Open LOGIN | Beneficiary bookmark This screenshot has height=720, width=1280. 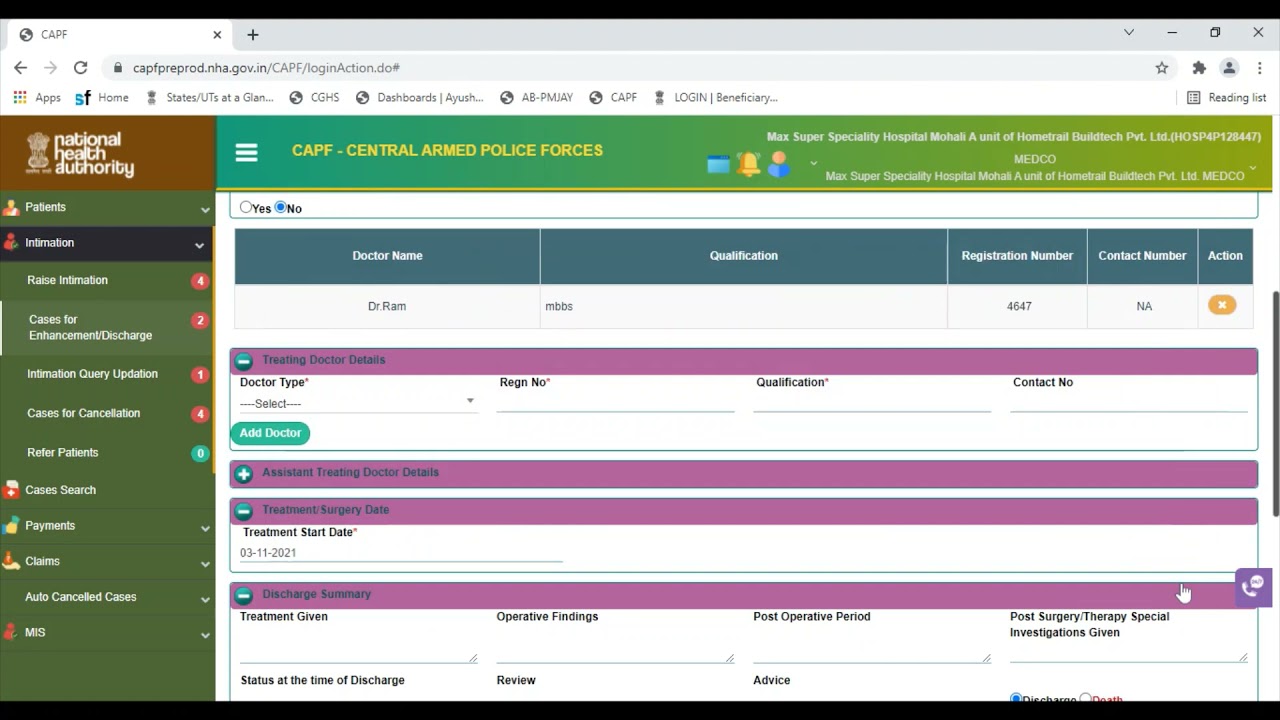click(715, 97)
